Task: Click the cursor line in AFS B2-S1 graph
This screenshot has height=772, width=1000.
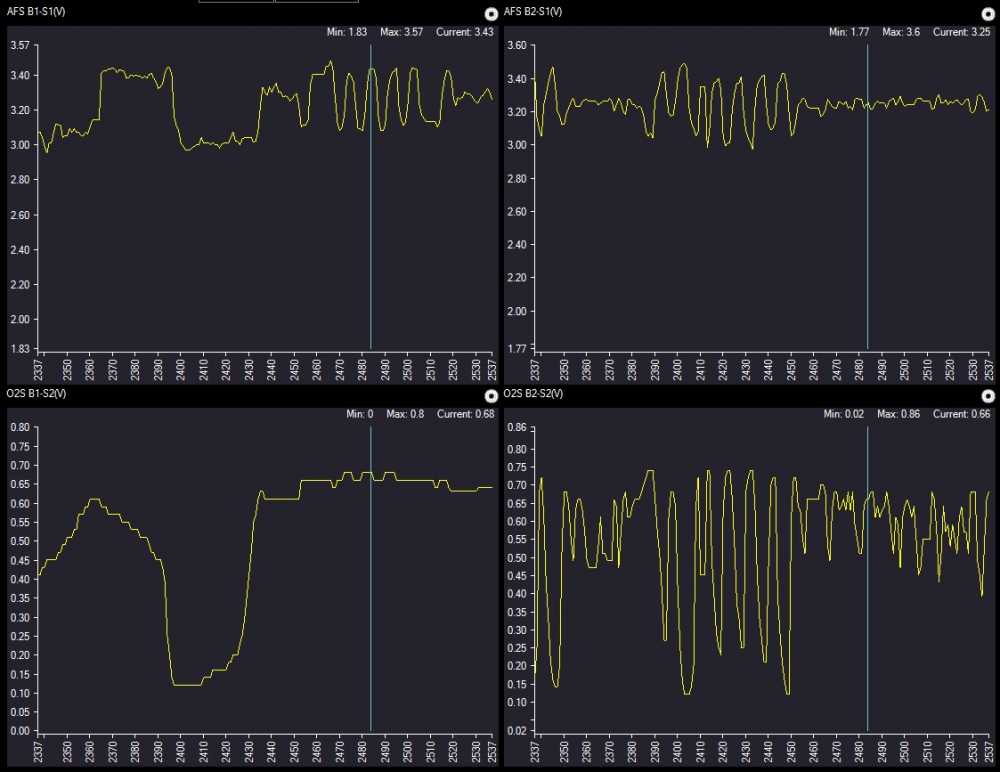Action: coord(867,200)
